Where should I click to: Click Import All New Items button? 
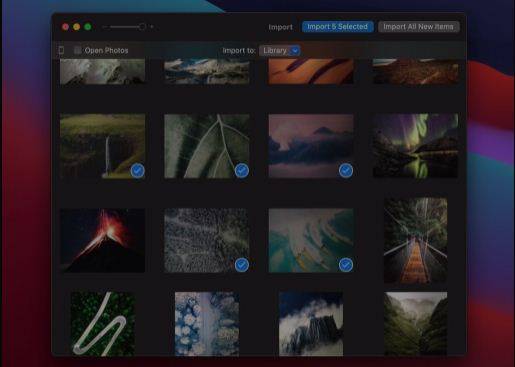coord(418,27)
